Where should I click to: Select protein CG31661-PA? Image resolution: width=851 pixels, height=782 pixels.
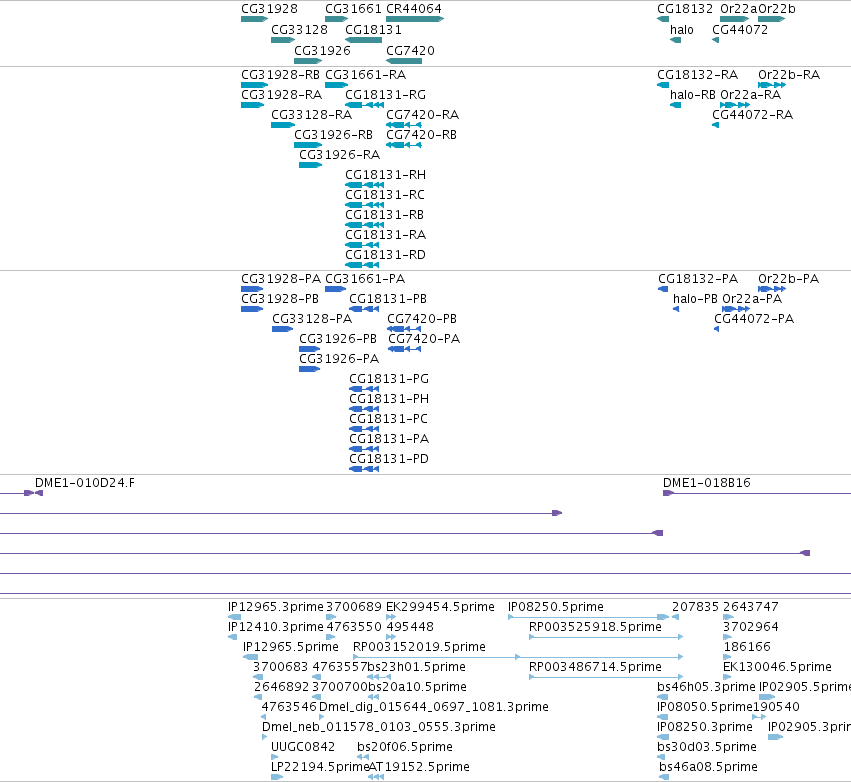click(x=336, y=289)
